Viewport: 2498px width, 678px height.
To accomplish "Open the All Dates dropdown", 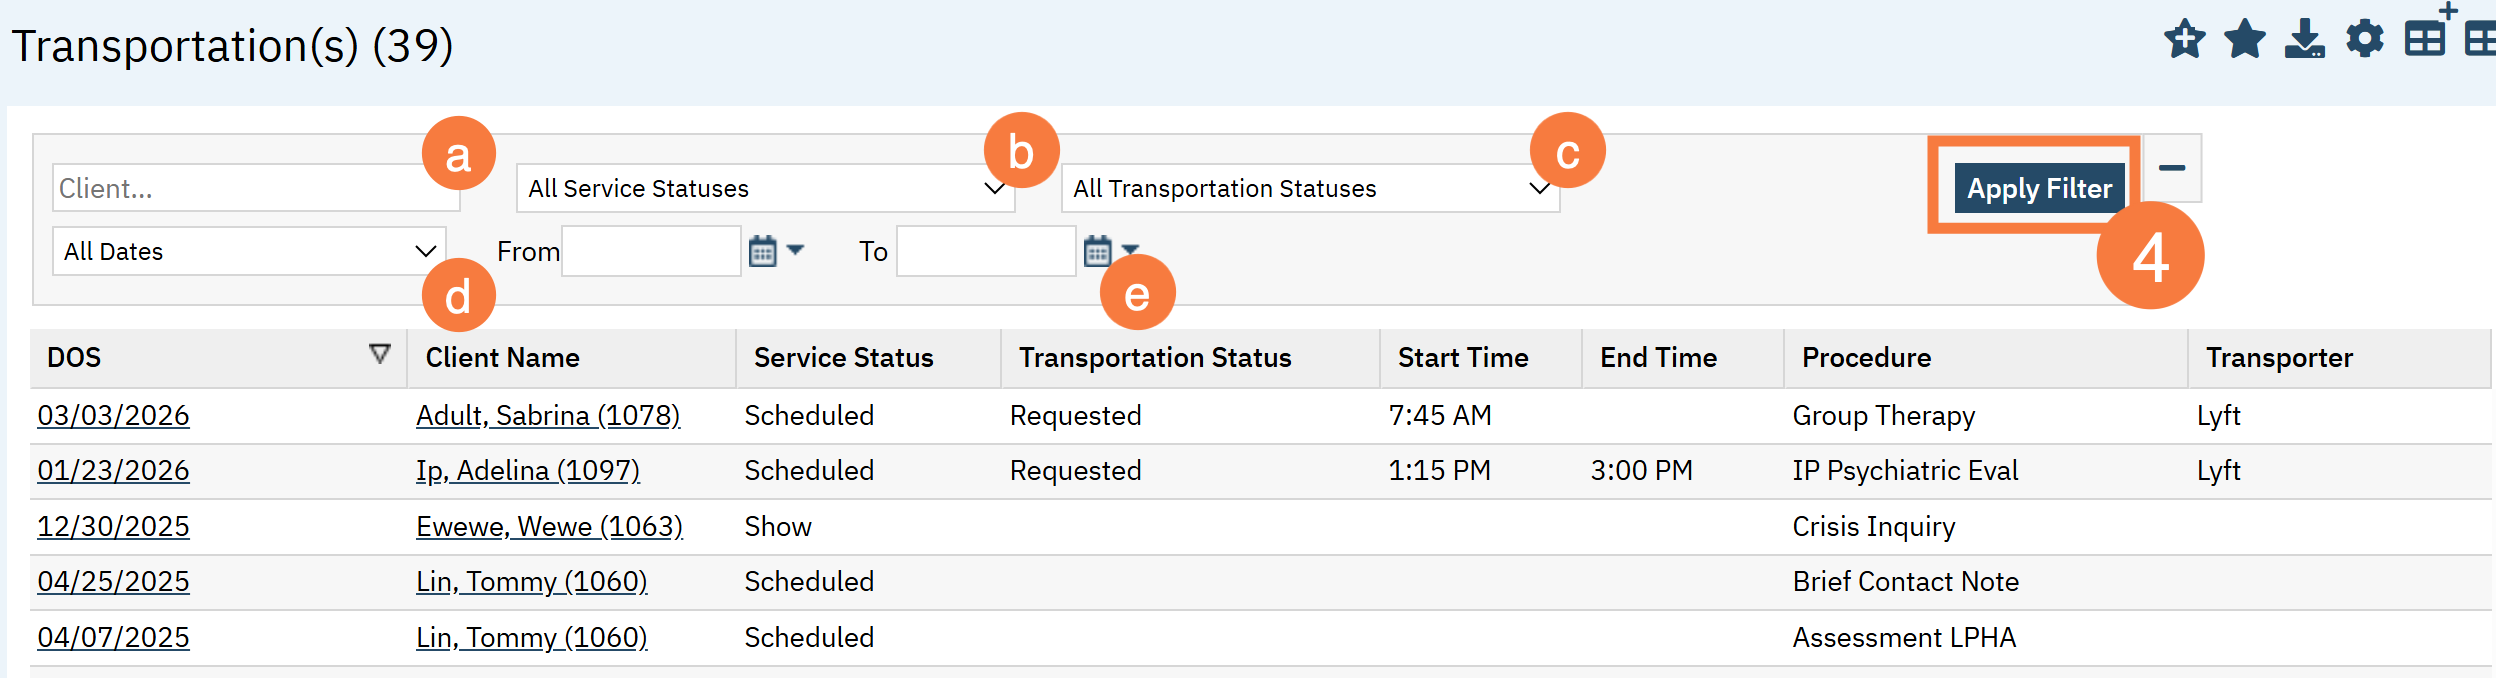I will (249, 252).
